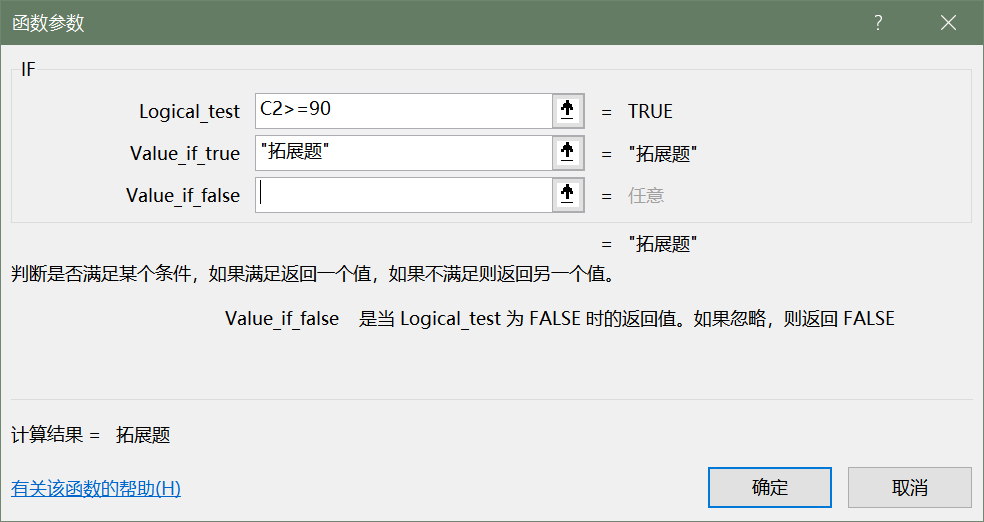Confirm the function with the 确定 button

(x=769, y=487)
